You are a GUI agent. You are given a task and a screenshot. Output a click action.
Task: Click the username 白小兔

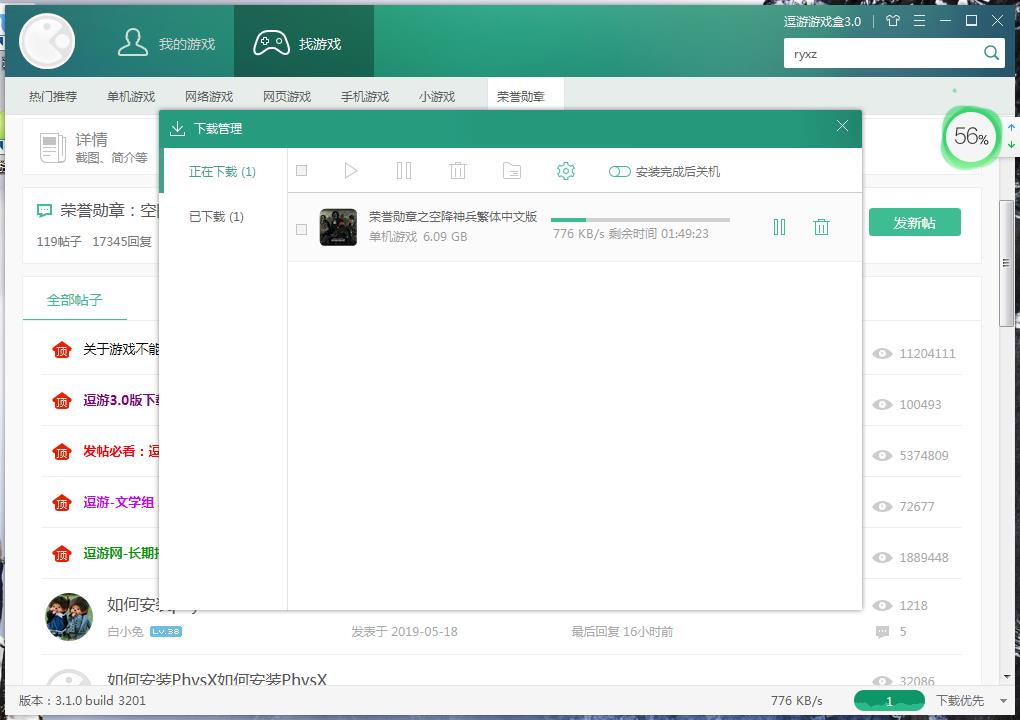click(125, 632)
